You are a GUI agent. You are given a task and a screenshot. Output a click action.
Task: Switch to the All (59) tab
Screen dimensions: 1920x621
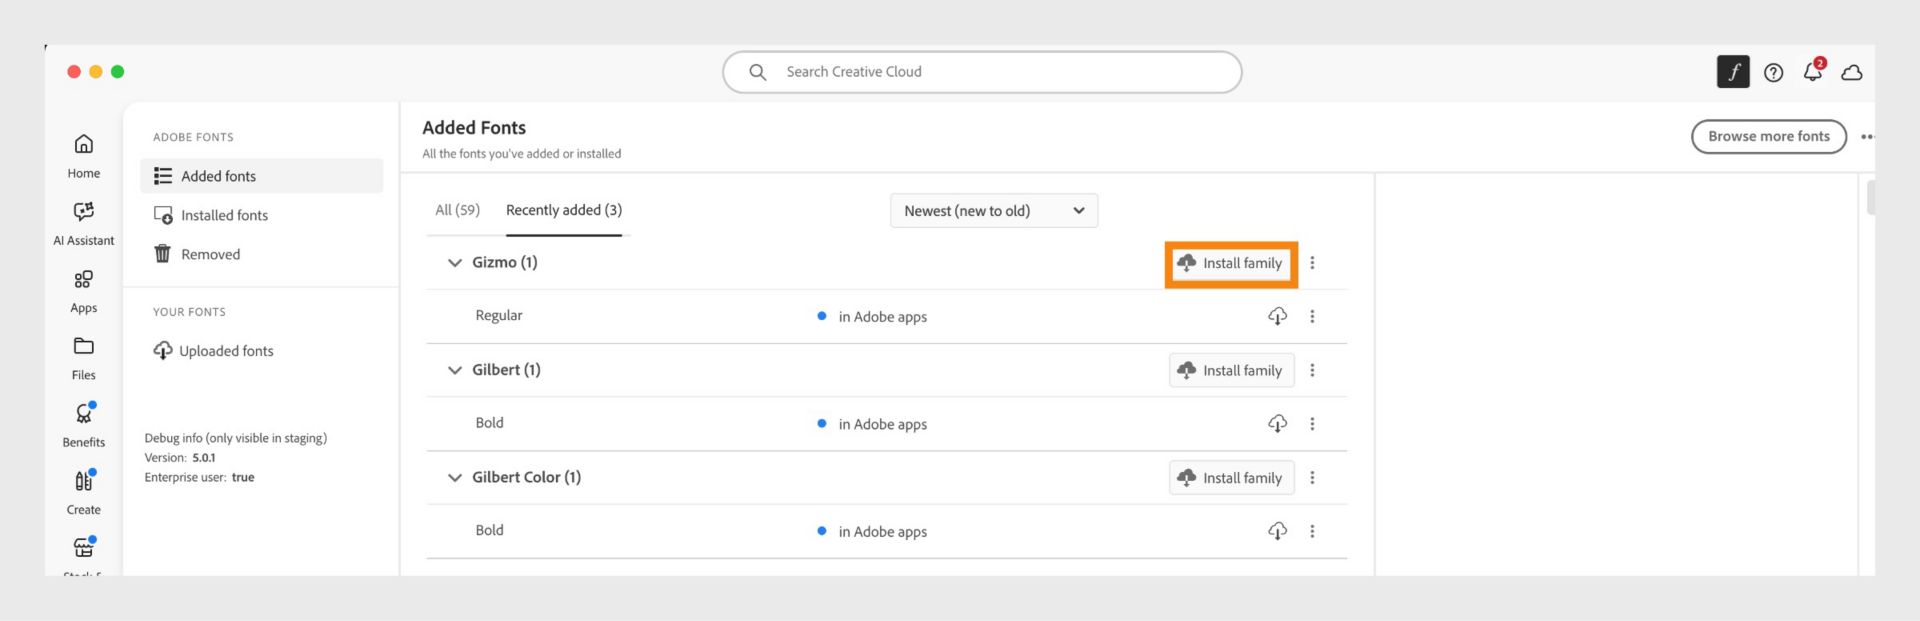point(458,210)
